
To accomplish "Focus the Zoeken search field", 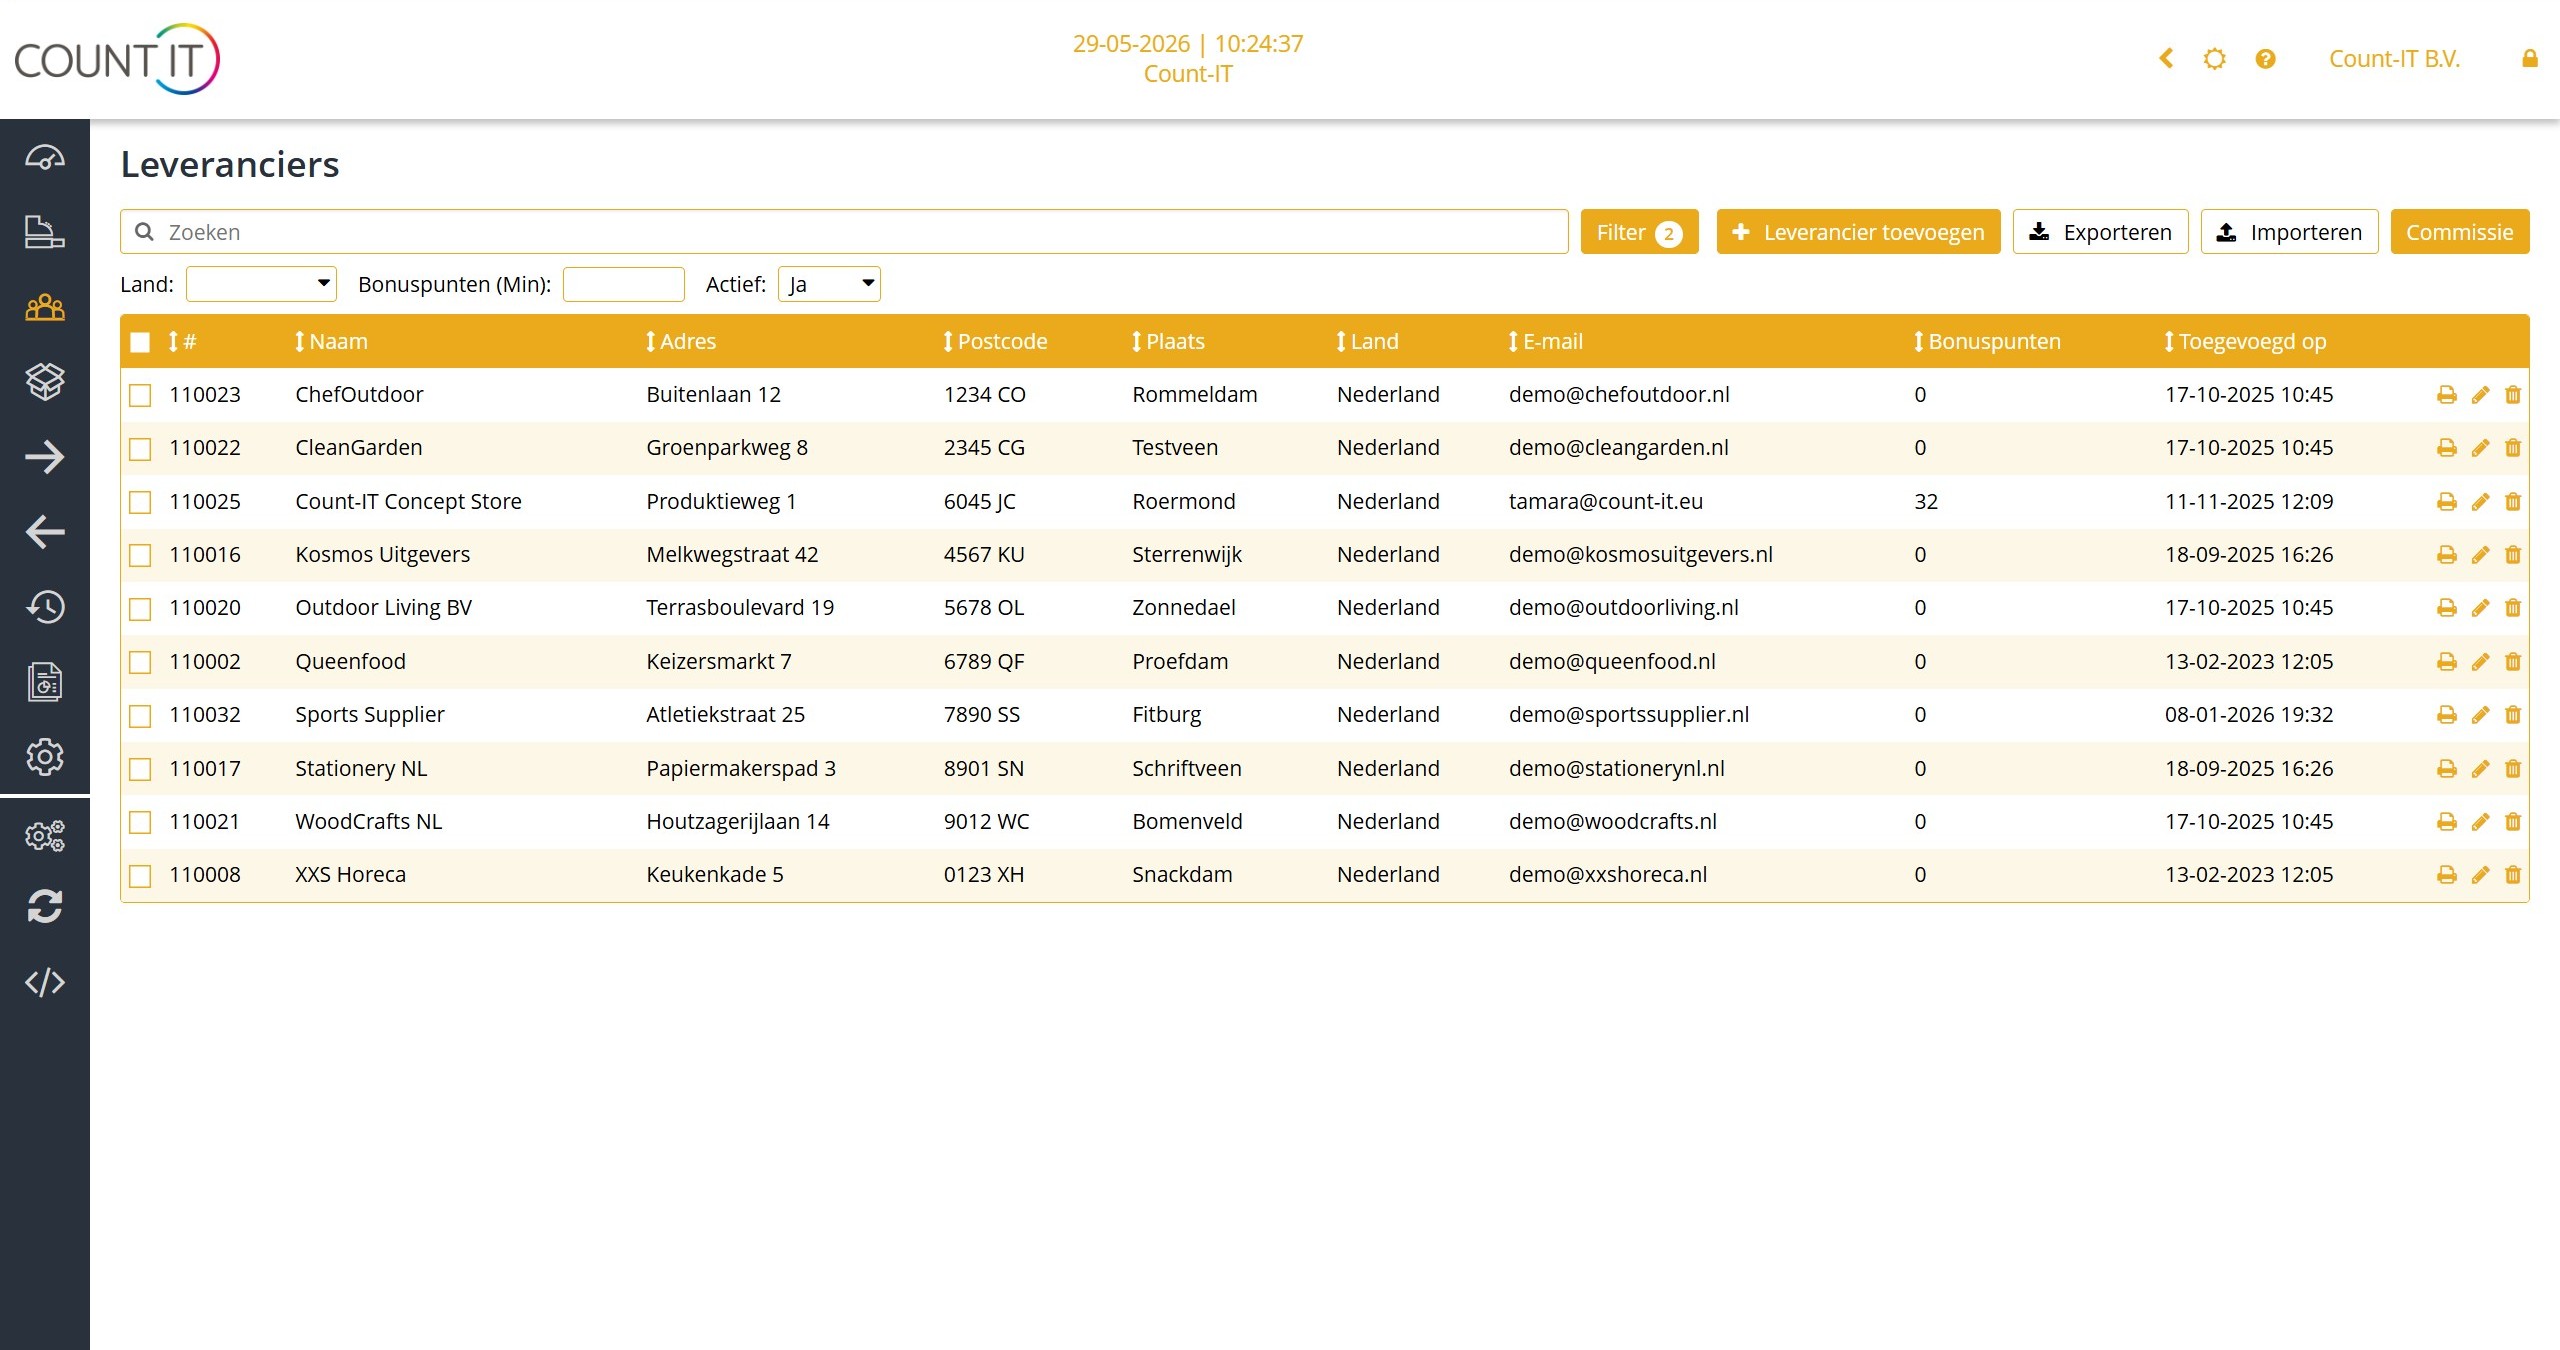I will (x=844, y=232).
